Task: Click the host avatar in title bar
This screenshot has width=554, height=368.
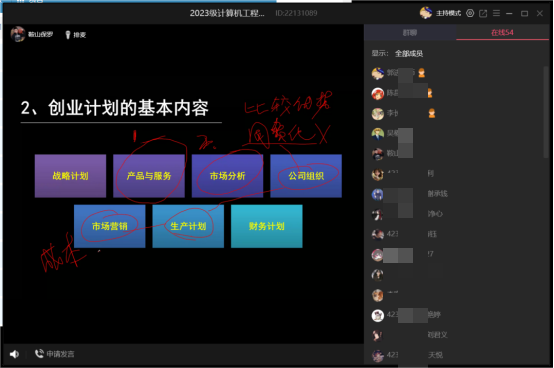Action: pyautogui.click(x=426, y=13)
